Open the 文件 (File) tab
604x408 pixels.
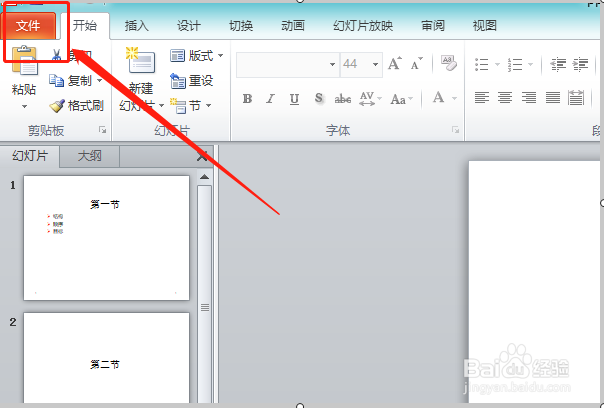(28, 26)
